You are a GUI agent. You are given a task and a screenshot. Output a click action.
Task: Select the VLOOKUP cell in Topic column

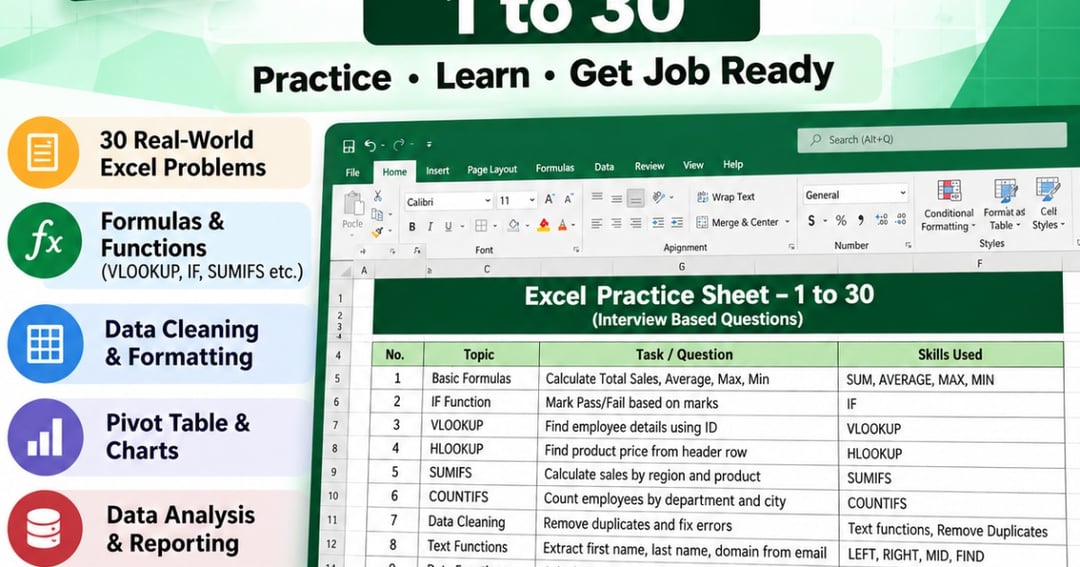click(480, 425)
